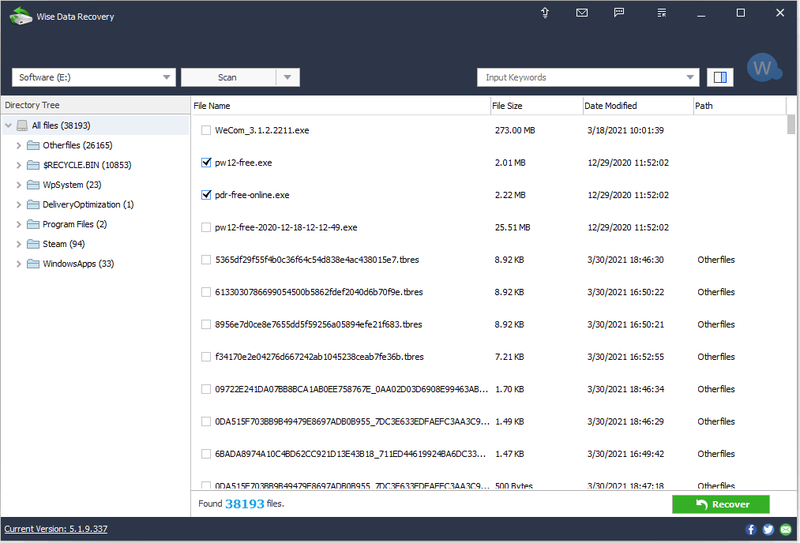Start scanning with the Scan button
Image resolution: width=800 pixels, height=543 pixels.
228,78
